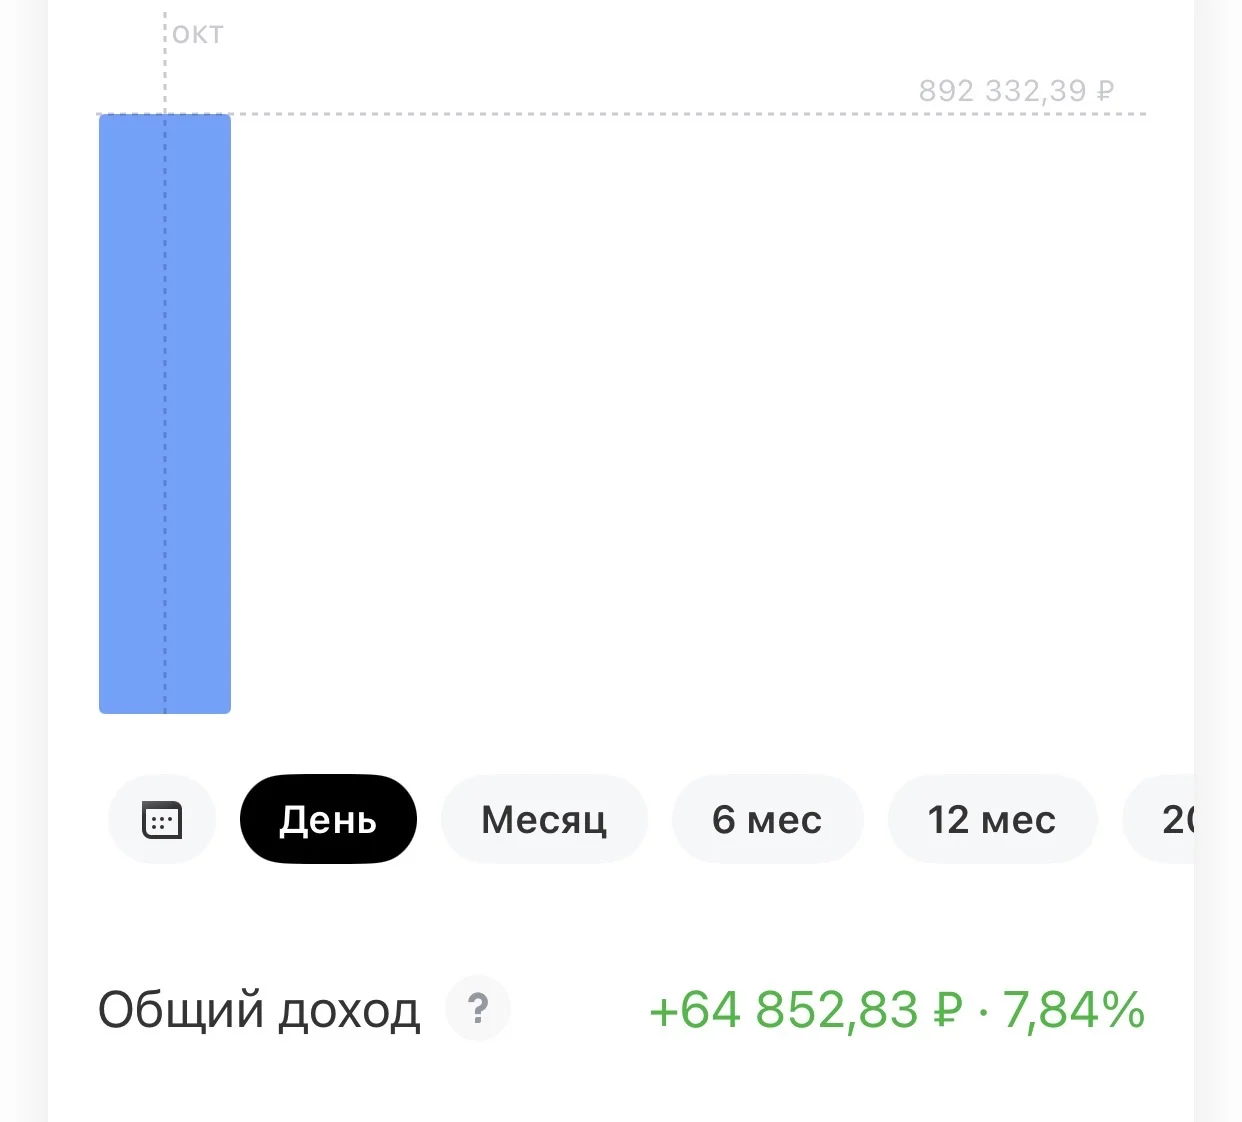Image resolution: width=1242 pixels, height=1122 pixels.
Task: Click the vertical dashed marker on the bar
Action: click(165, 414)
